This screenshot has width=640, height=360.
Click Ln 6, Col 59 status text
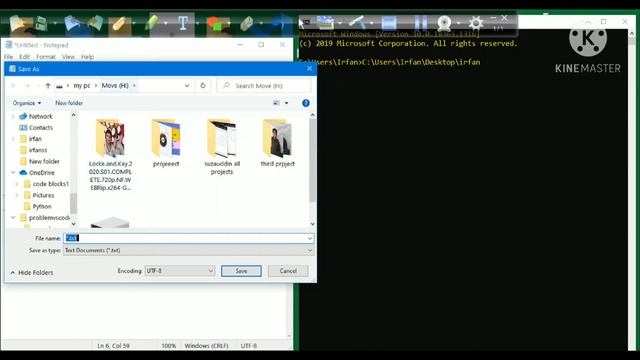pyautogui.click(x=113, y=346)
